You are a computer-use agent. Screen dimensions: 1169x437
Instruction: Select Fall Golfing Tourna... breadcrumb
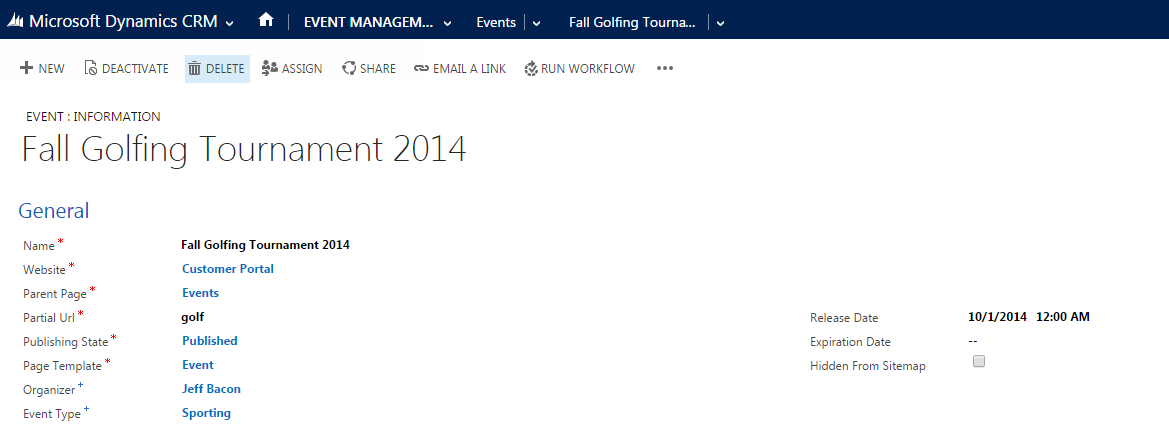tap(632, 22)
